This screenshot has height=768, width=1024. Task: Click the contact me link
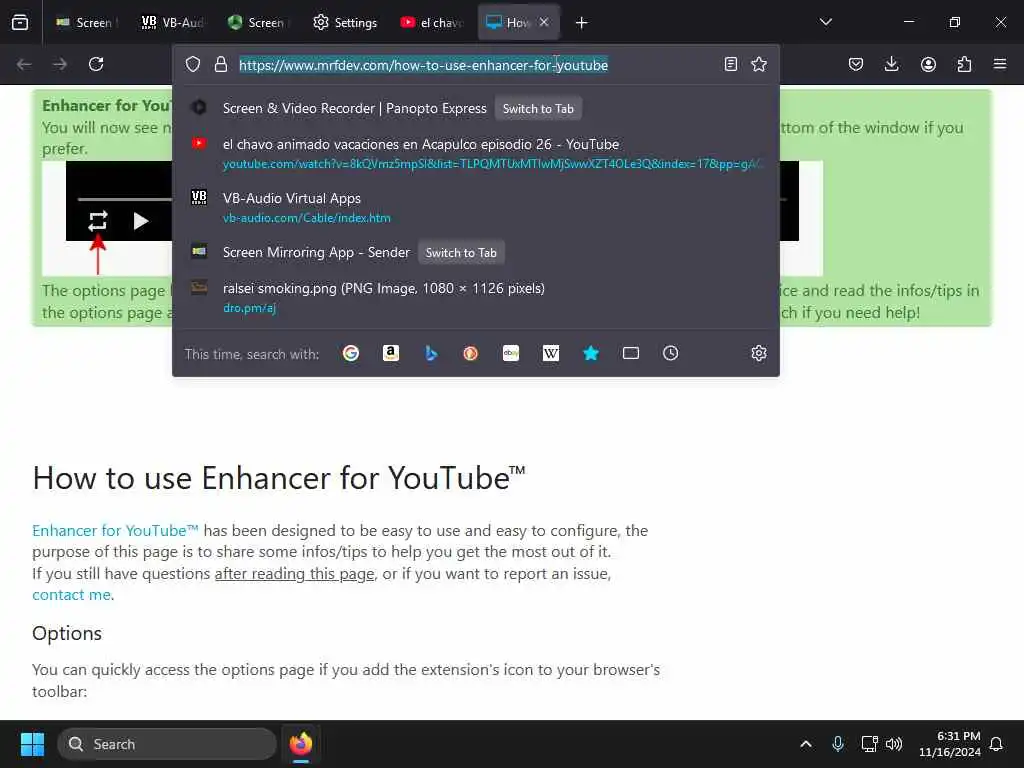[x=71, y=595]
